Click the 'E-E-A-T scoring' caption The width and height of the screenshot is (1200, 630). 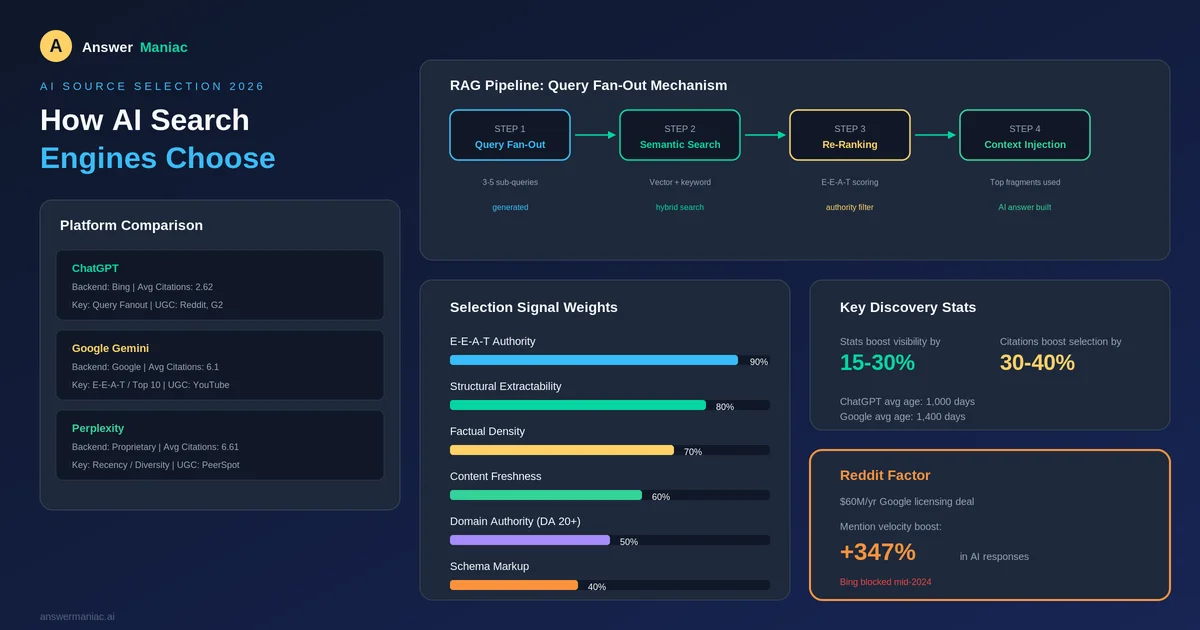[x=850, y=182]
